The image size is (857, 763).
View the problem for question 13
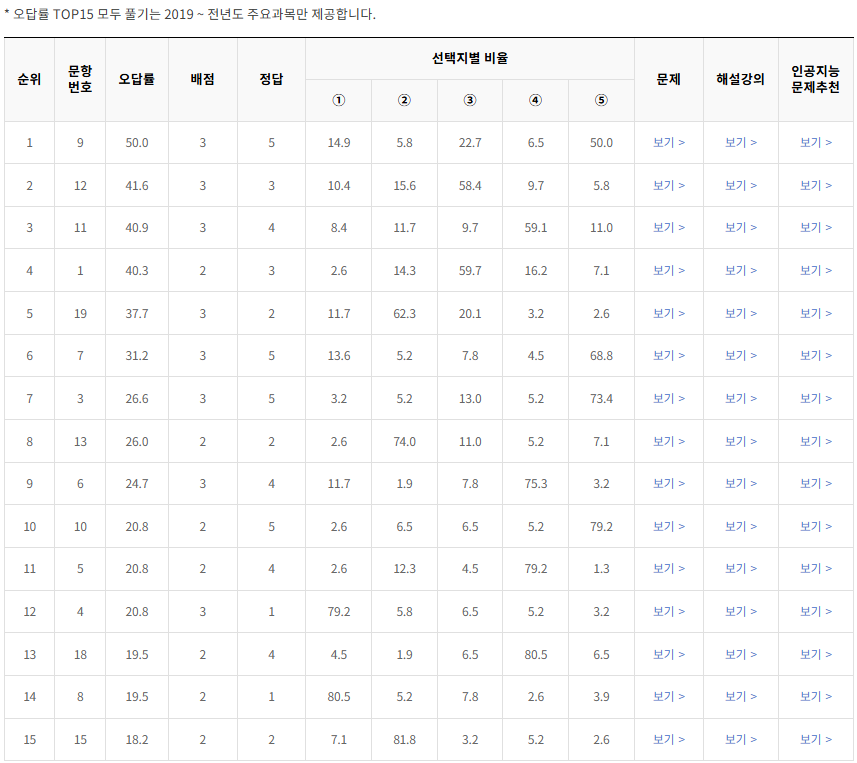668,441
